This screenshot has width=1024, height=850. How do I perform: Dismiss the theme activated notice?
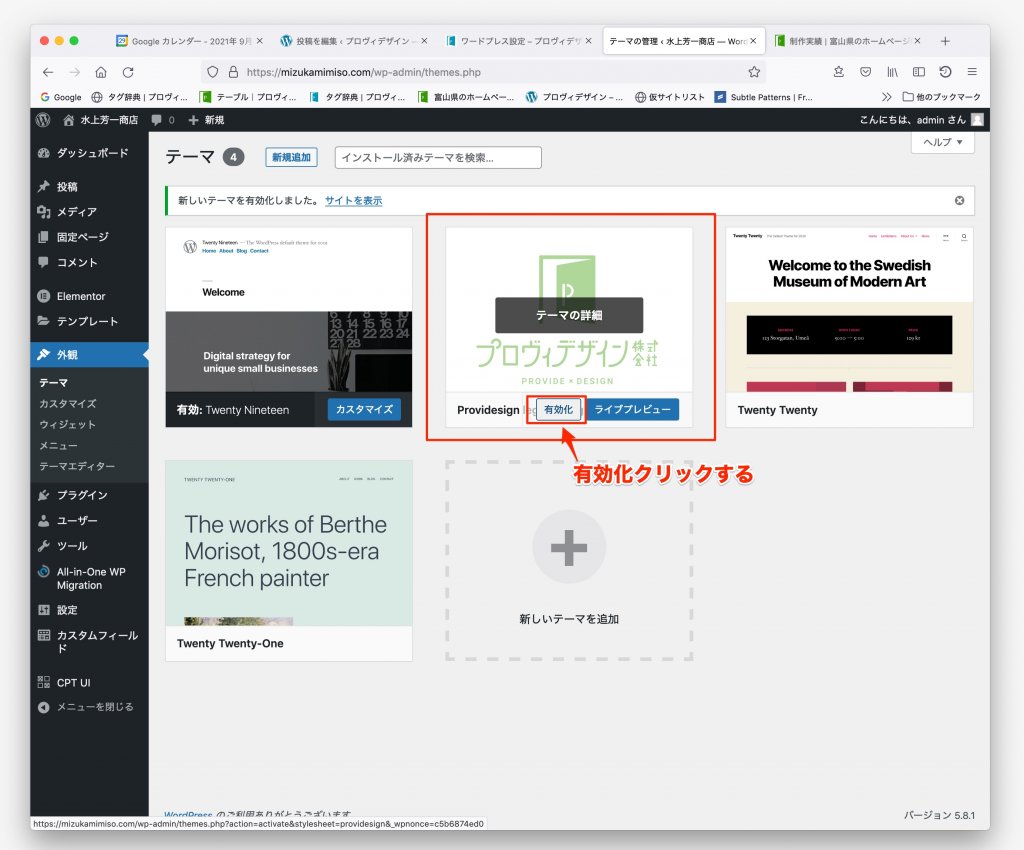(959, 200)
